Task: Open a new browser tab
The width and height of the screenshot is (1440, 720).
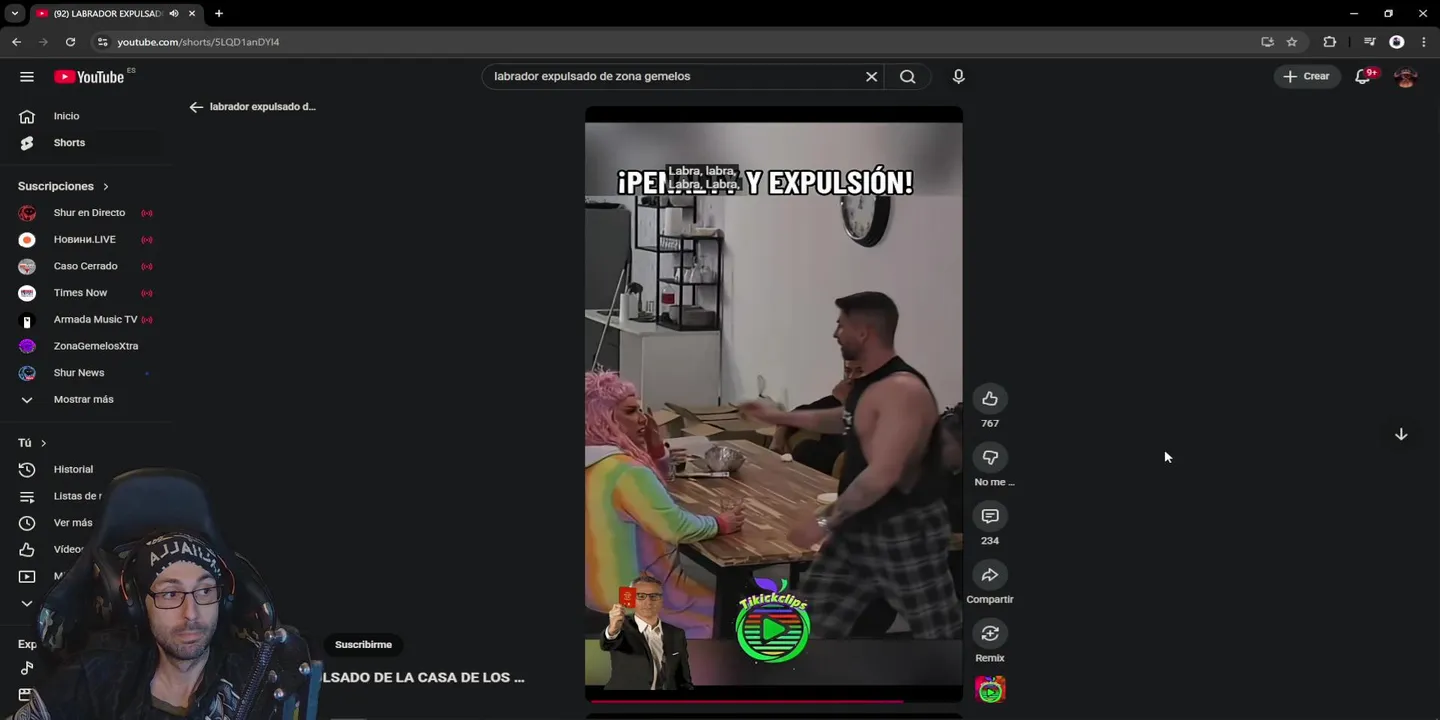Action: tap(219, 14)
